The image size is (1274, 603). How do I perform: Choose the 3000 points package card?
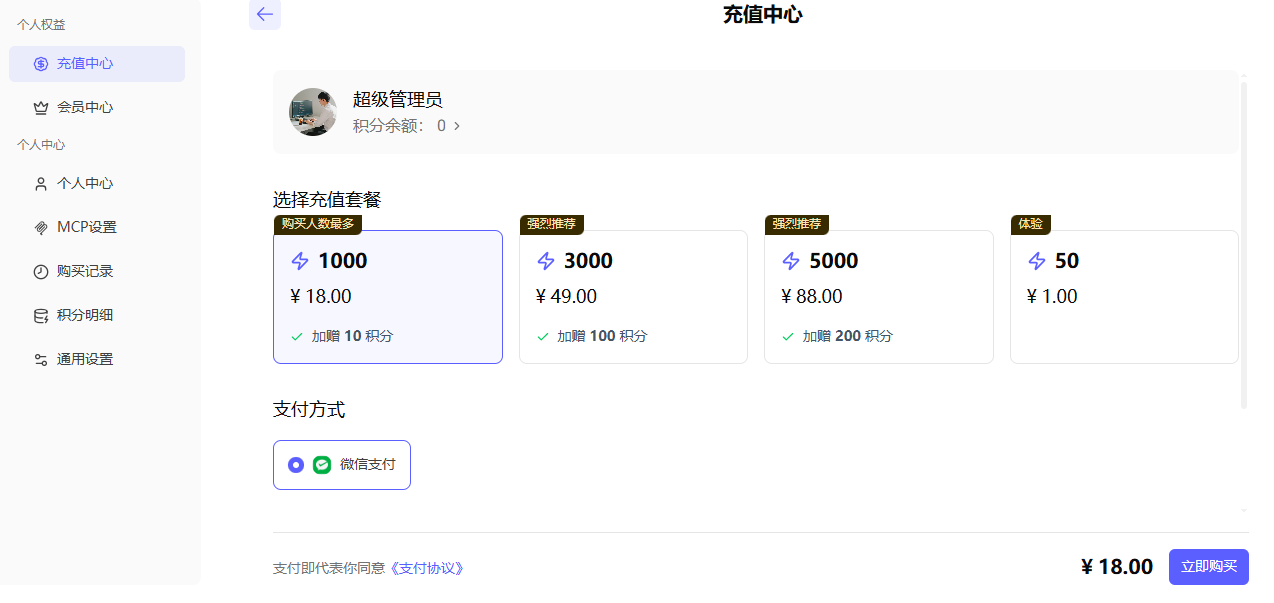coord(633,297)
